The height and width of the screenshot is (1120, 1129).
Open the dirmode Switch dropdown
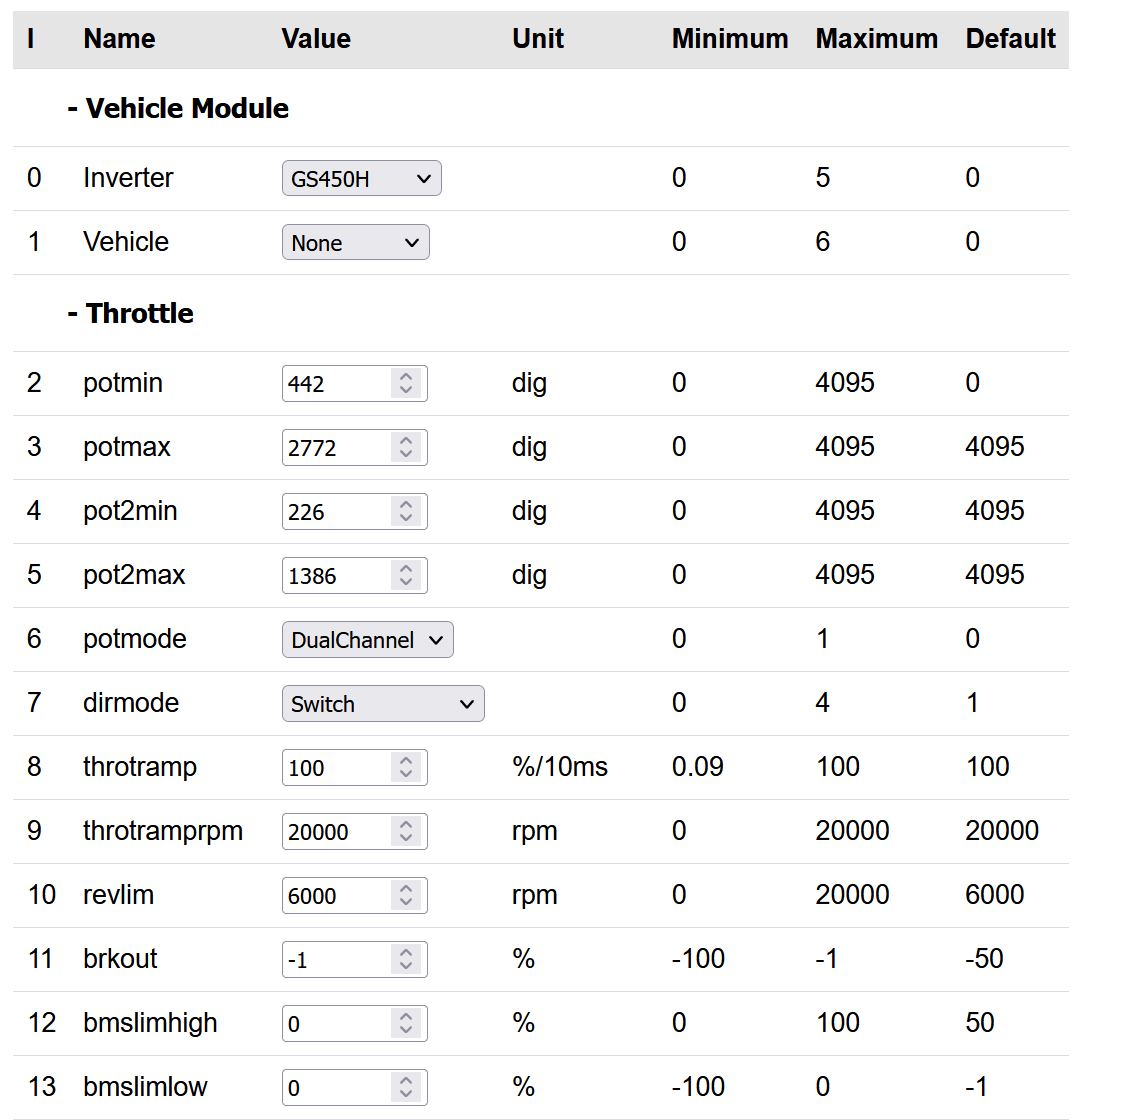[382, 704]
